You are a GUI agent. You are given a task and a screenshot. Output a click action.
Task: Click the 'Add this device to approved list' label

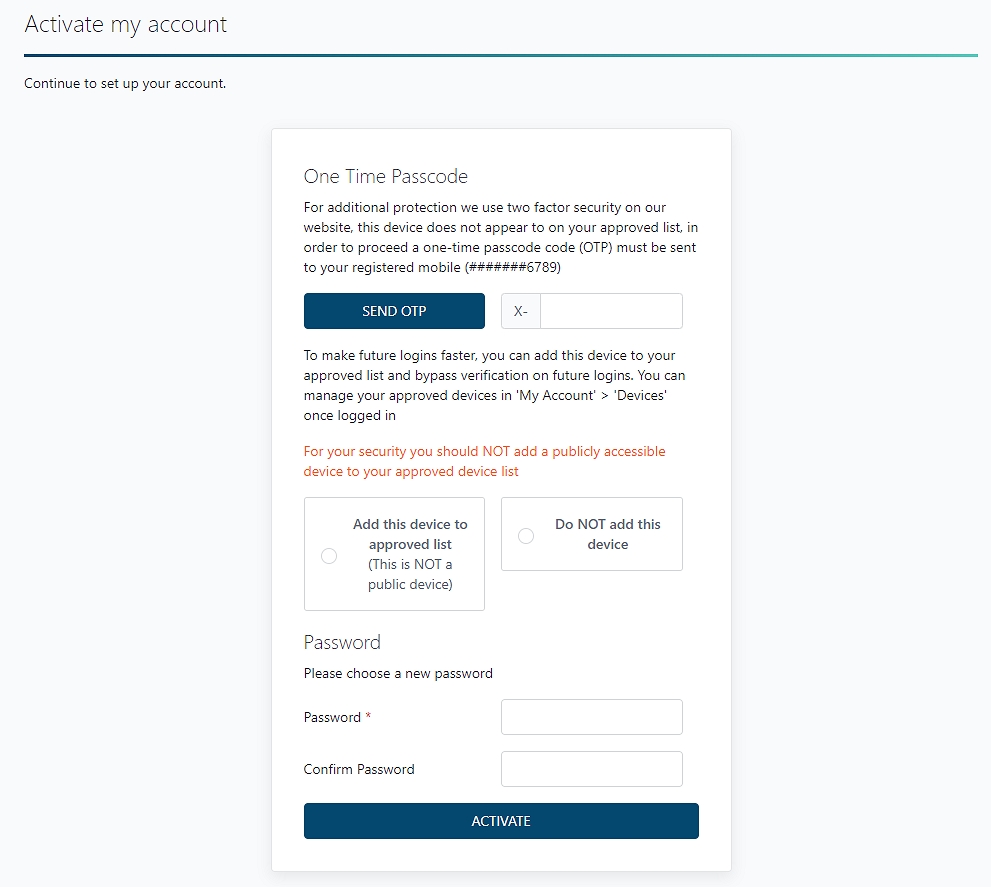410,534
